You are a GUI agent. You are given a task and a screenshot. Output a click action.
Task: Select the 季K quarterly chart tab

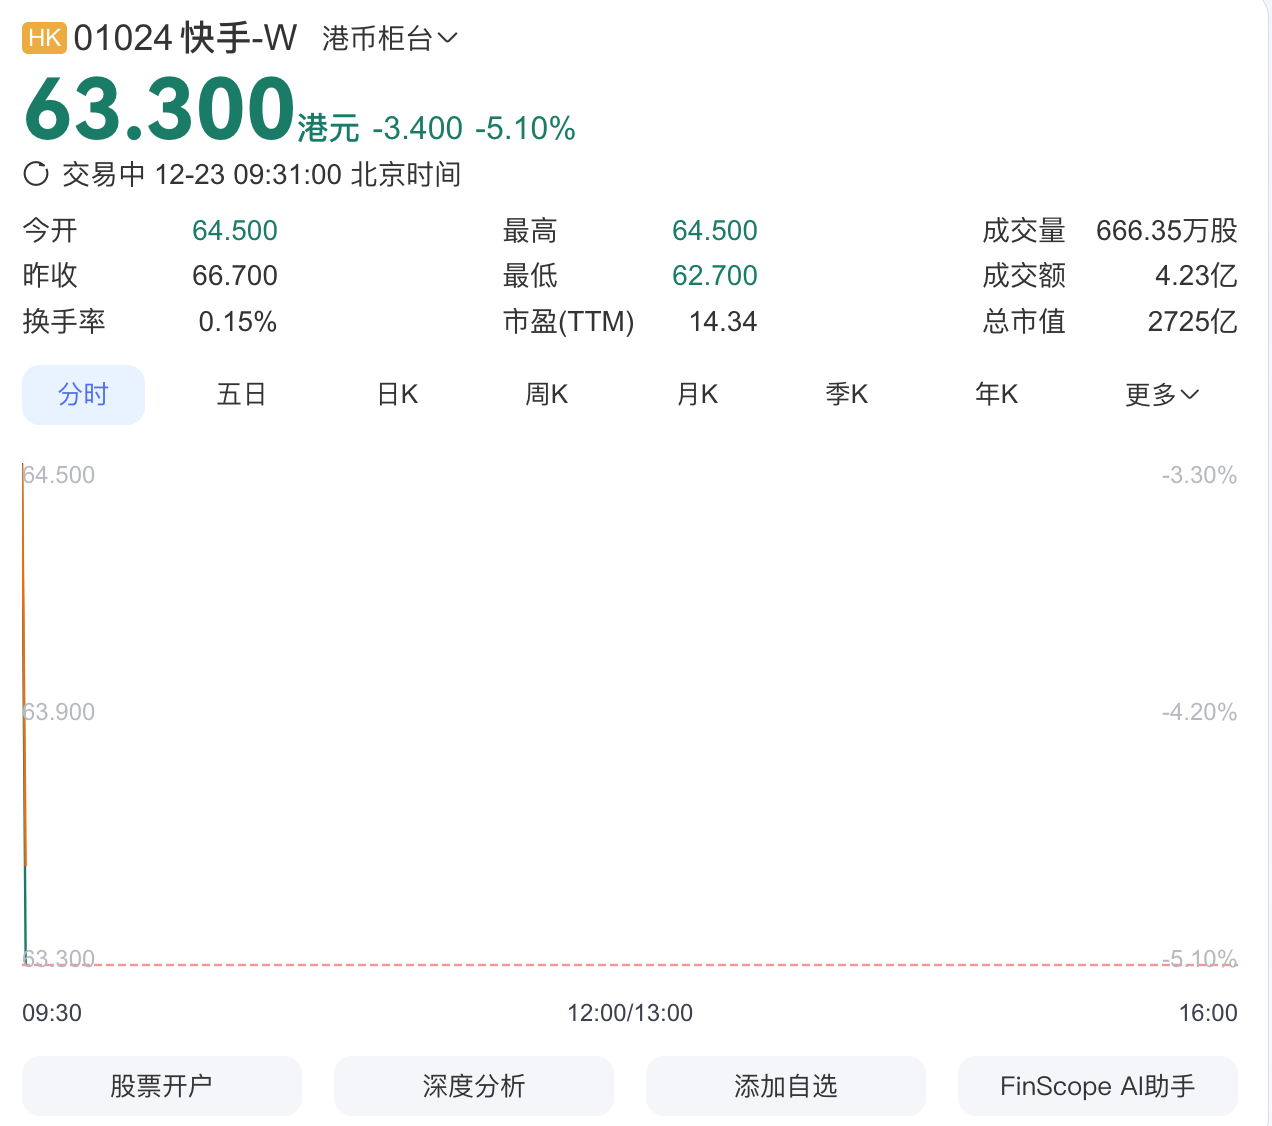coord(846,395)
